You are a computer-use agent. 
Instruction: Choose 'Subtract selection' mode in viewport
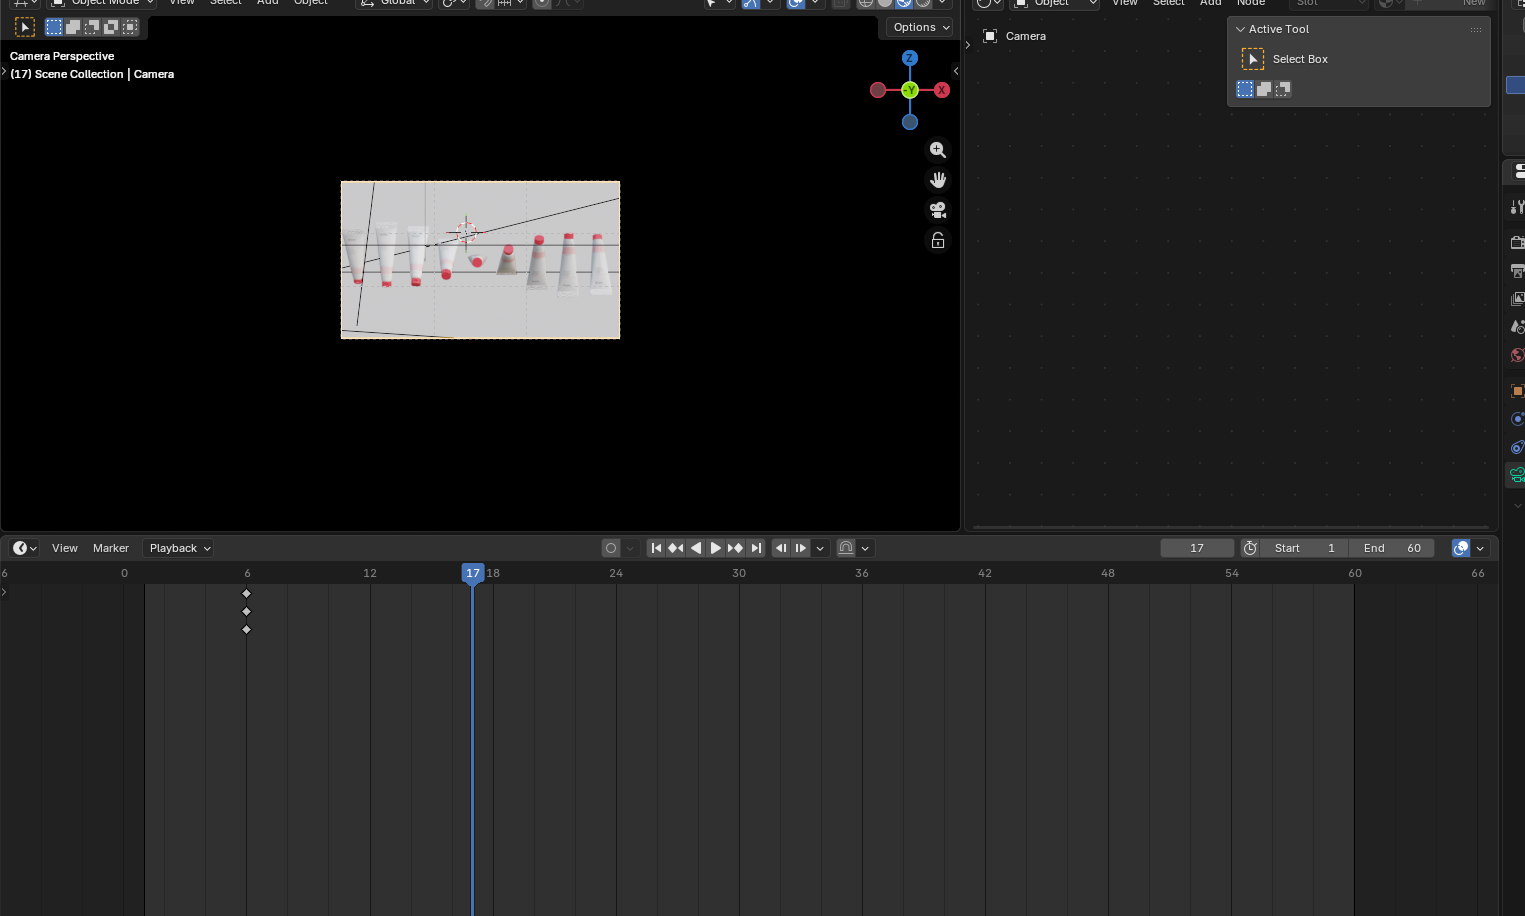click(x=92, y=27)
